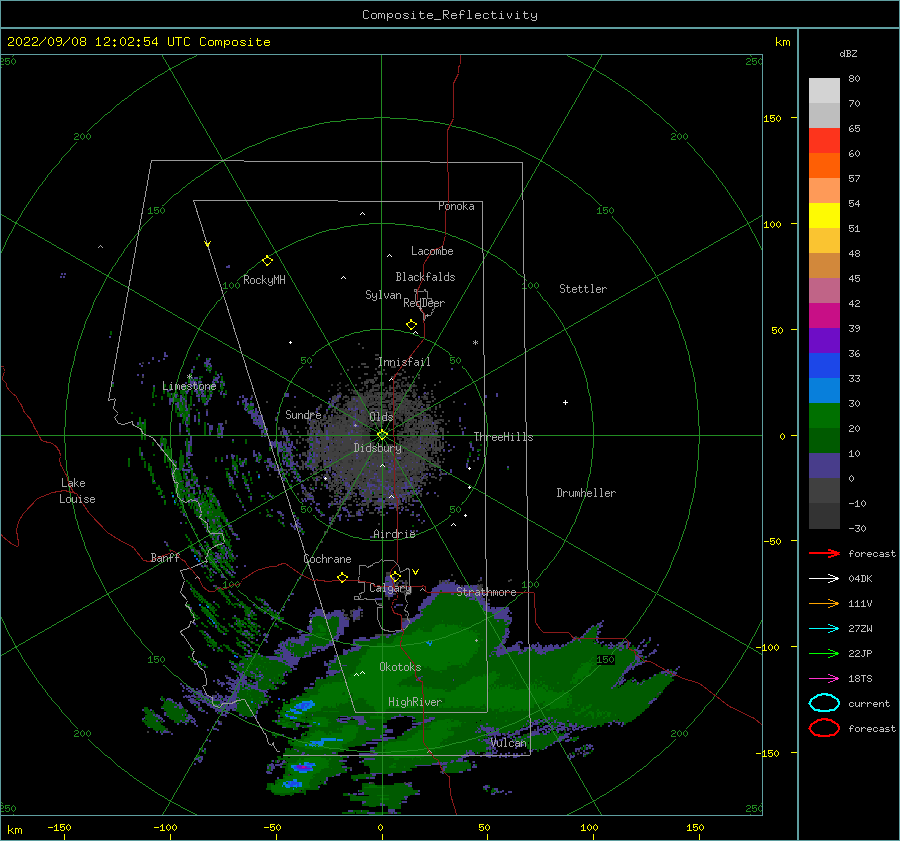Click the green 22JP arrow legend icon

coord(824,653)
